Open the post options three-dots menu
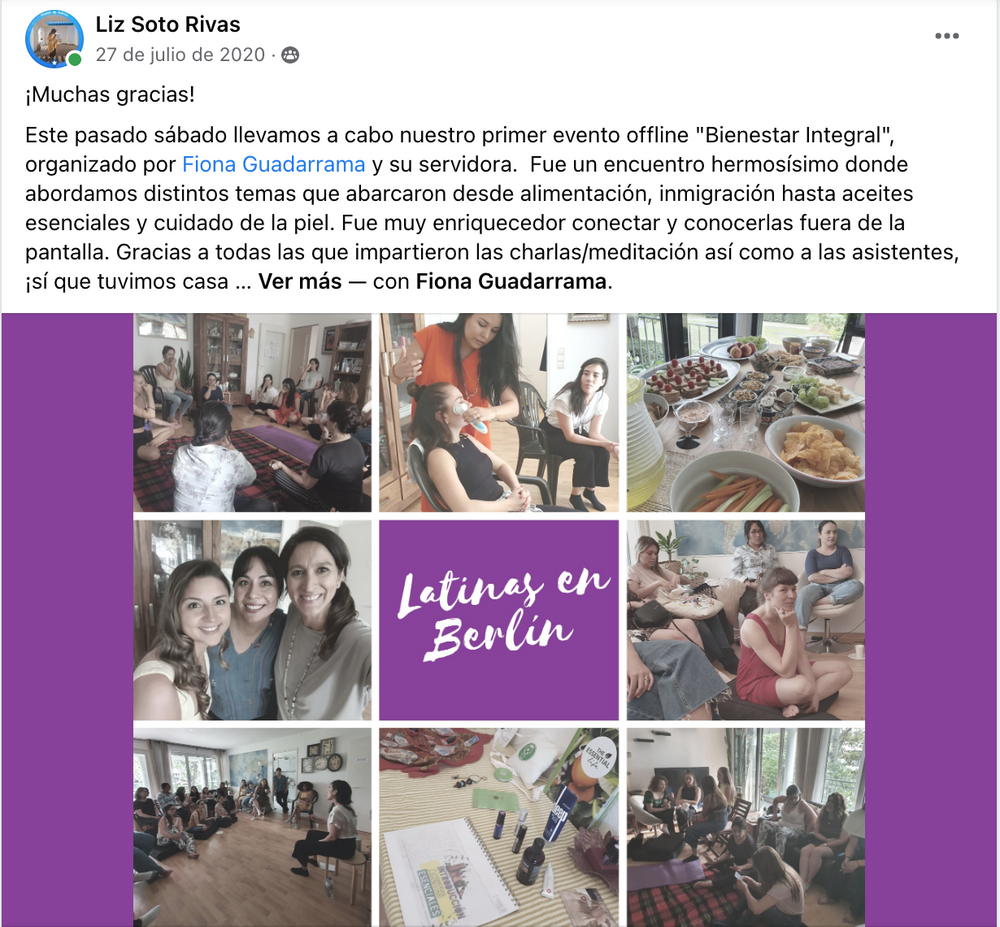The height and width of the screenshot is (927, 1000). [x=946, y=36]
